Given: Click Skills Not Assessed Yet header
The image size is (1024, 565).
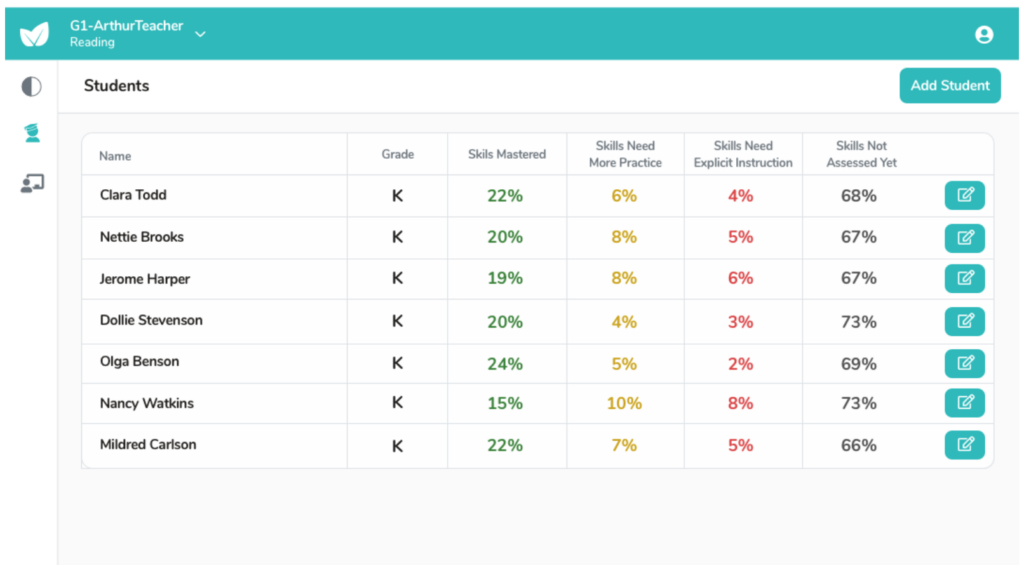Looking at the screenshot, I should coord(861,154).
